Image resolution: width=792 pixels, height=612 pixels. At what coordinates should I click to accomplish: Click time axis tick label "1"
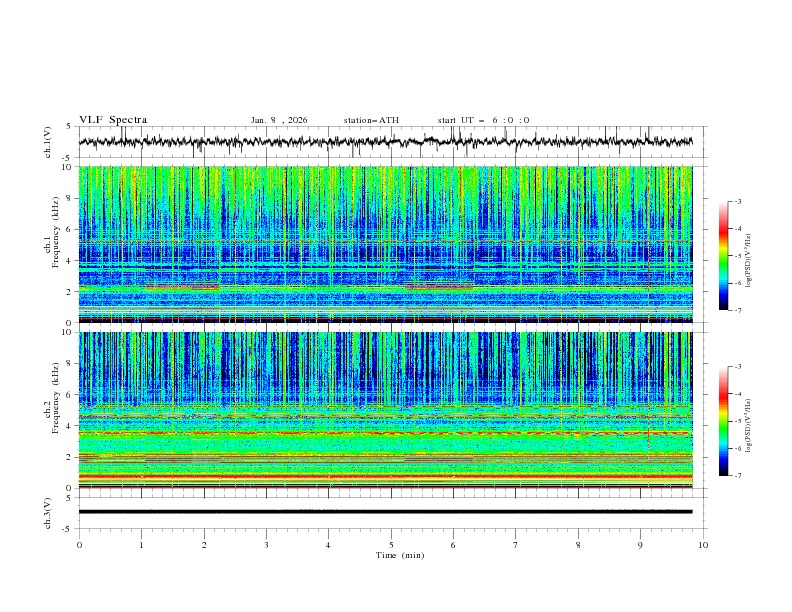(141, 545)
